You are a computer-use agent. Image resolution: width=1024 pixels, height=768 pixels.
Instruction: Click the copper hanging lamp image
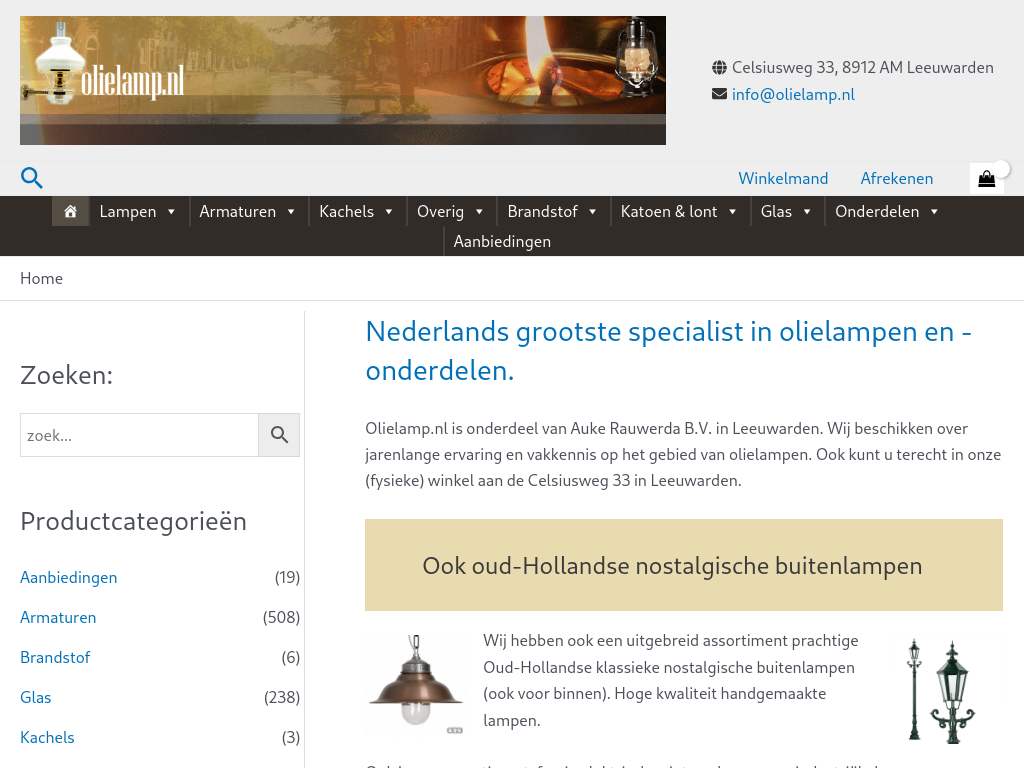tap(416, 685)
